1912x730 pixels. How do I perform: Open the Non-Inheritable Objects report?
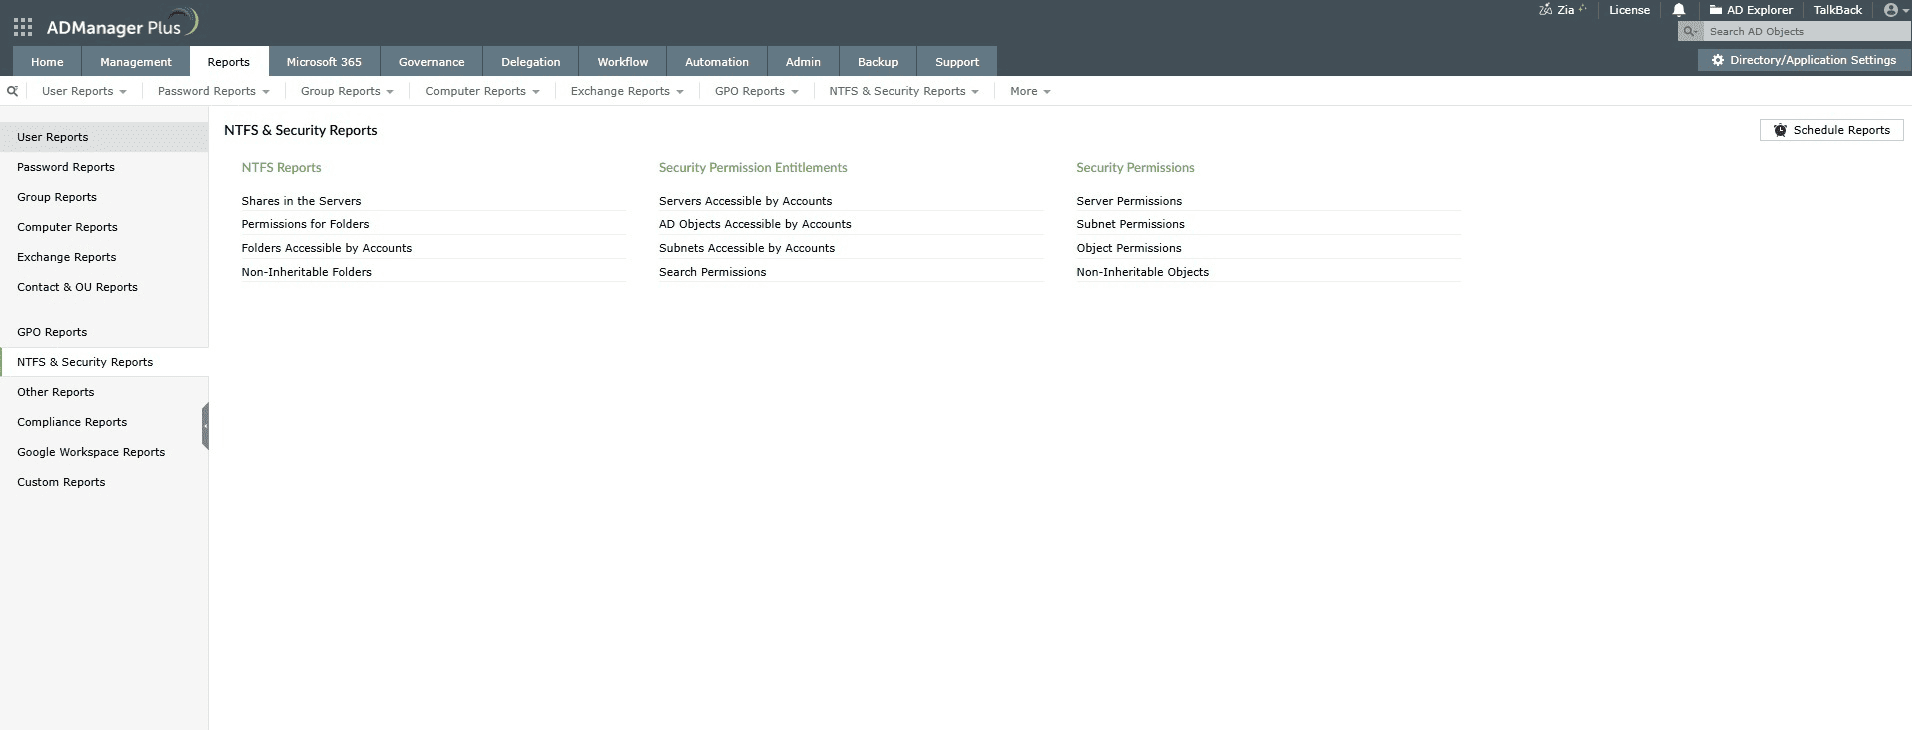[x=1142, y=272]
